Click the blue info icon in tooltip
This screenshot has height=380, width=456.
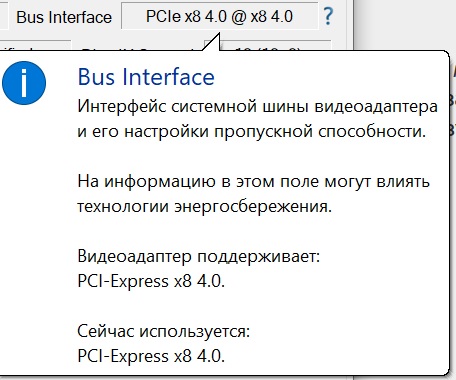[x=24, y=83]
